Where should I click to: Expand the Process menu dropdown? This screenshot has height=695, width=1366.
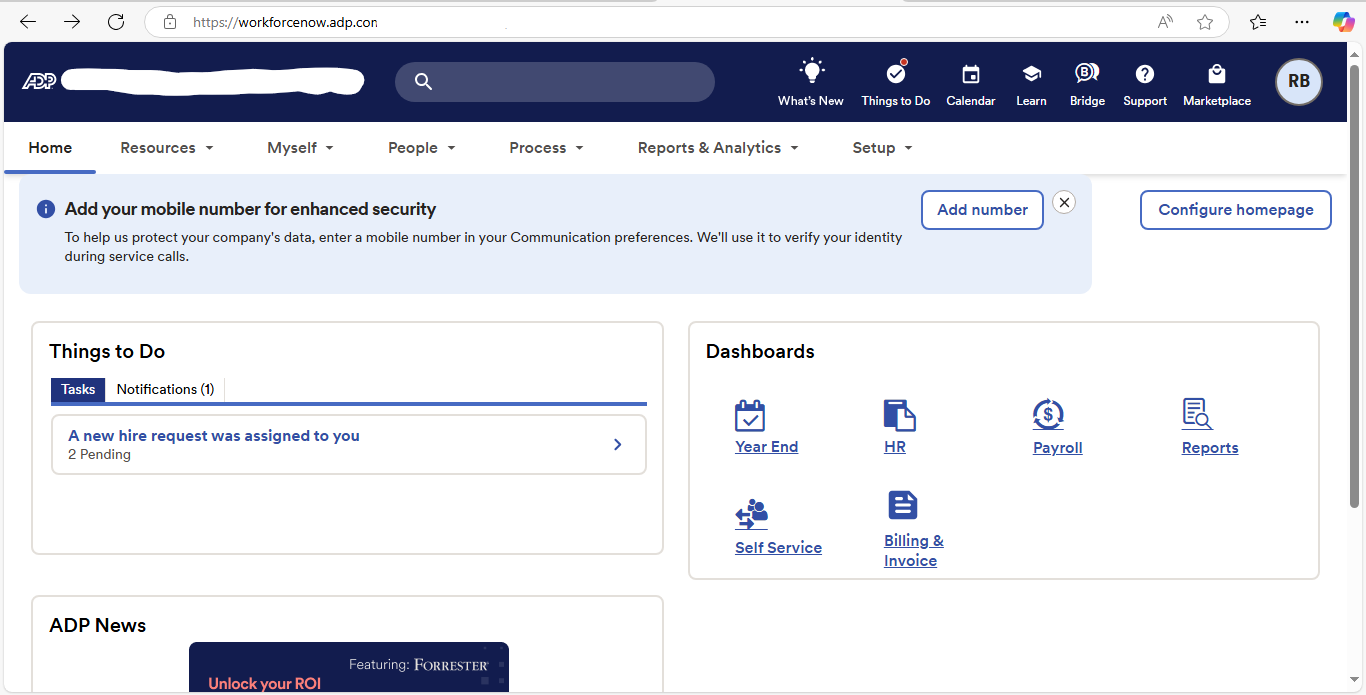click(x=546, y=148)
